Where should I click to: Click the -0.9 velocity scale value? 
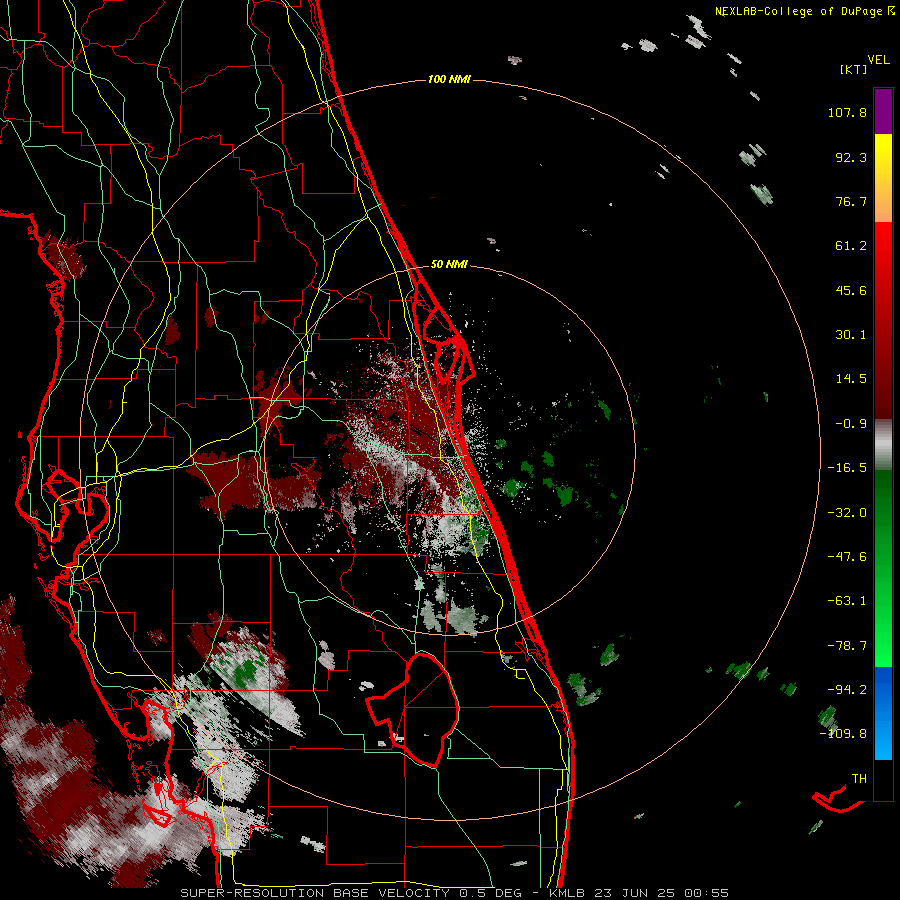(x=851, y=424)
